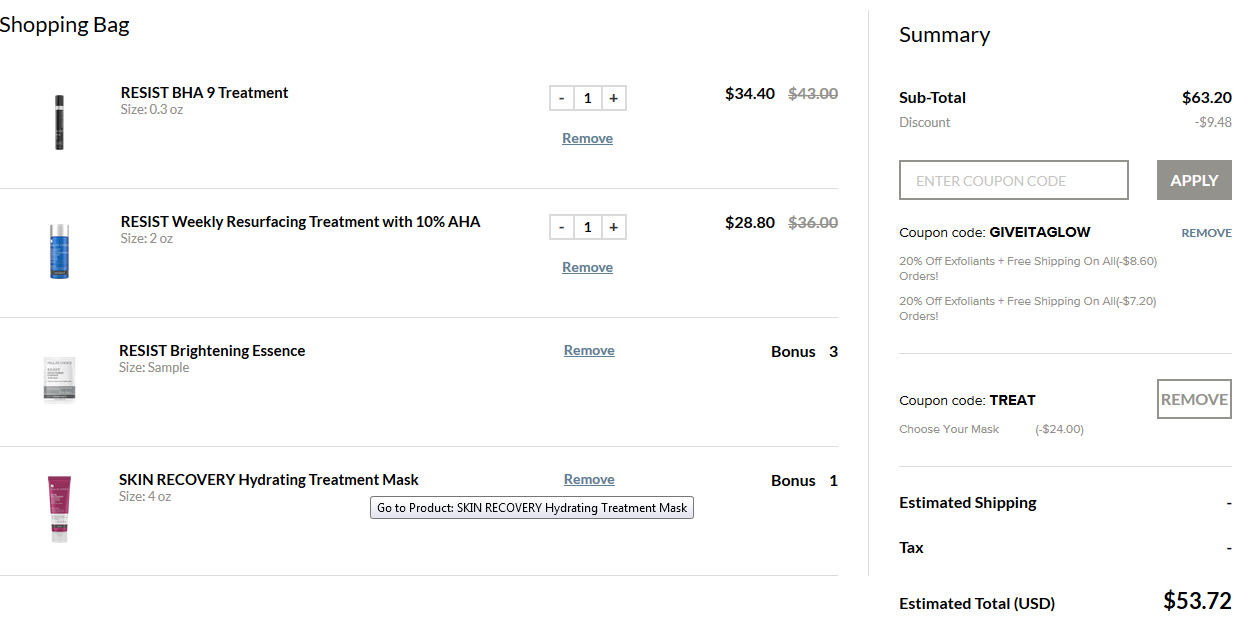Remove SKIN RECOVERY Hydrating Treatment Mask
Screen dimensions: 1252x619
point(589,480)
